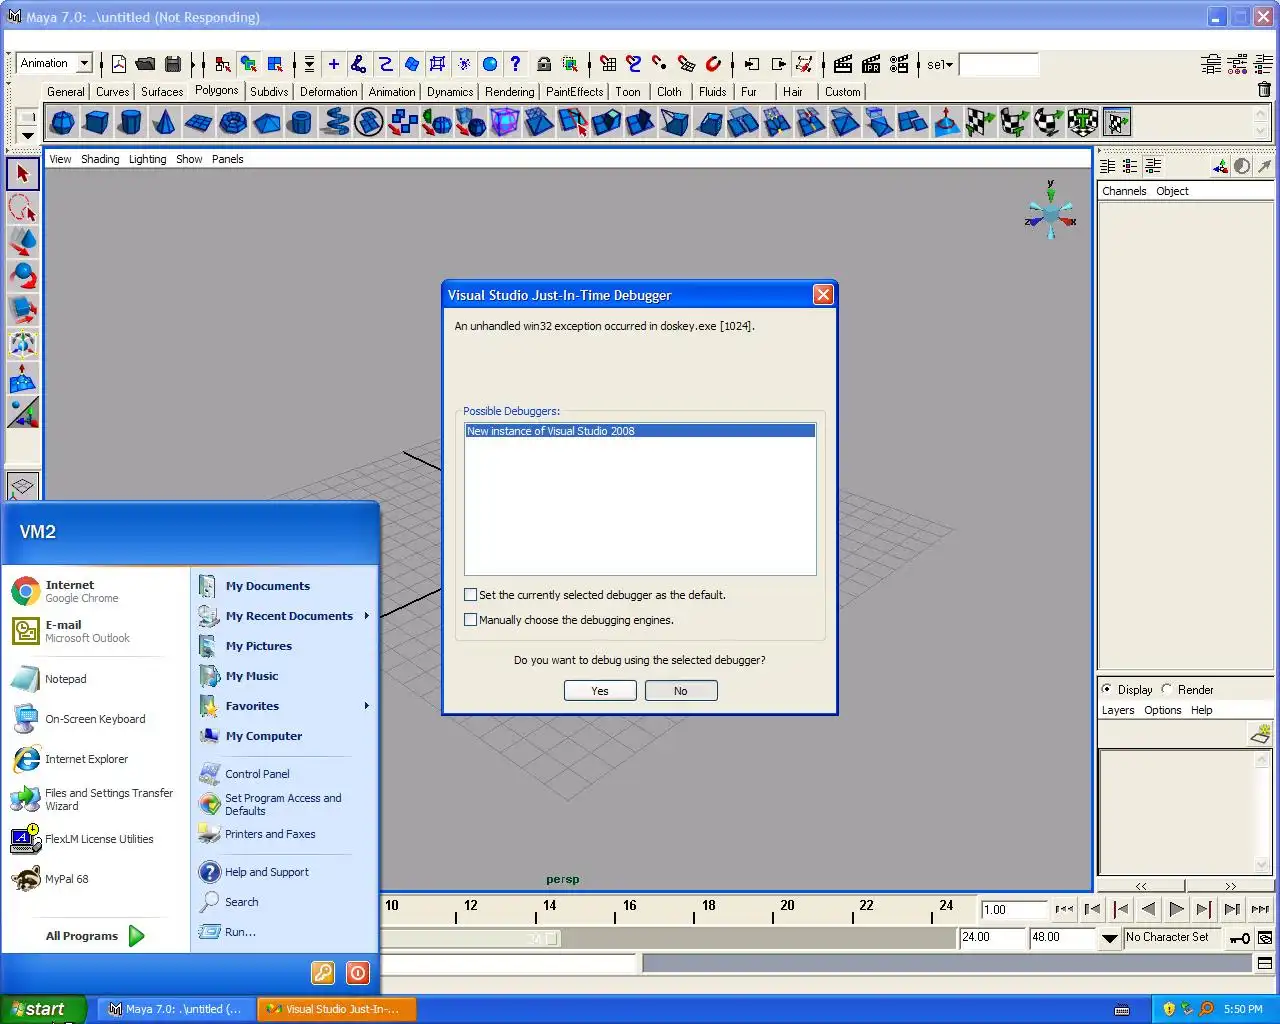Enable Snap to Grids icon

[x=608, y=64]
